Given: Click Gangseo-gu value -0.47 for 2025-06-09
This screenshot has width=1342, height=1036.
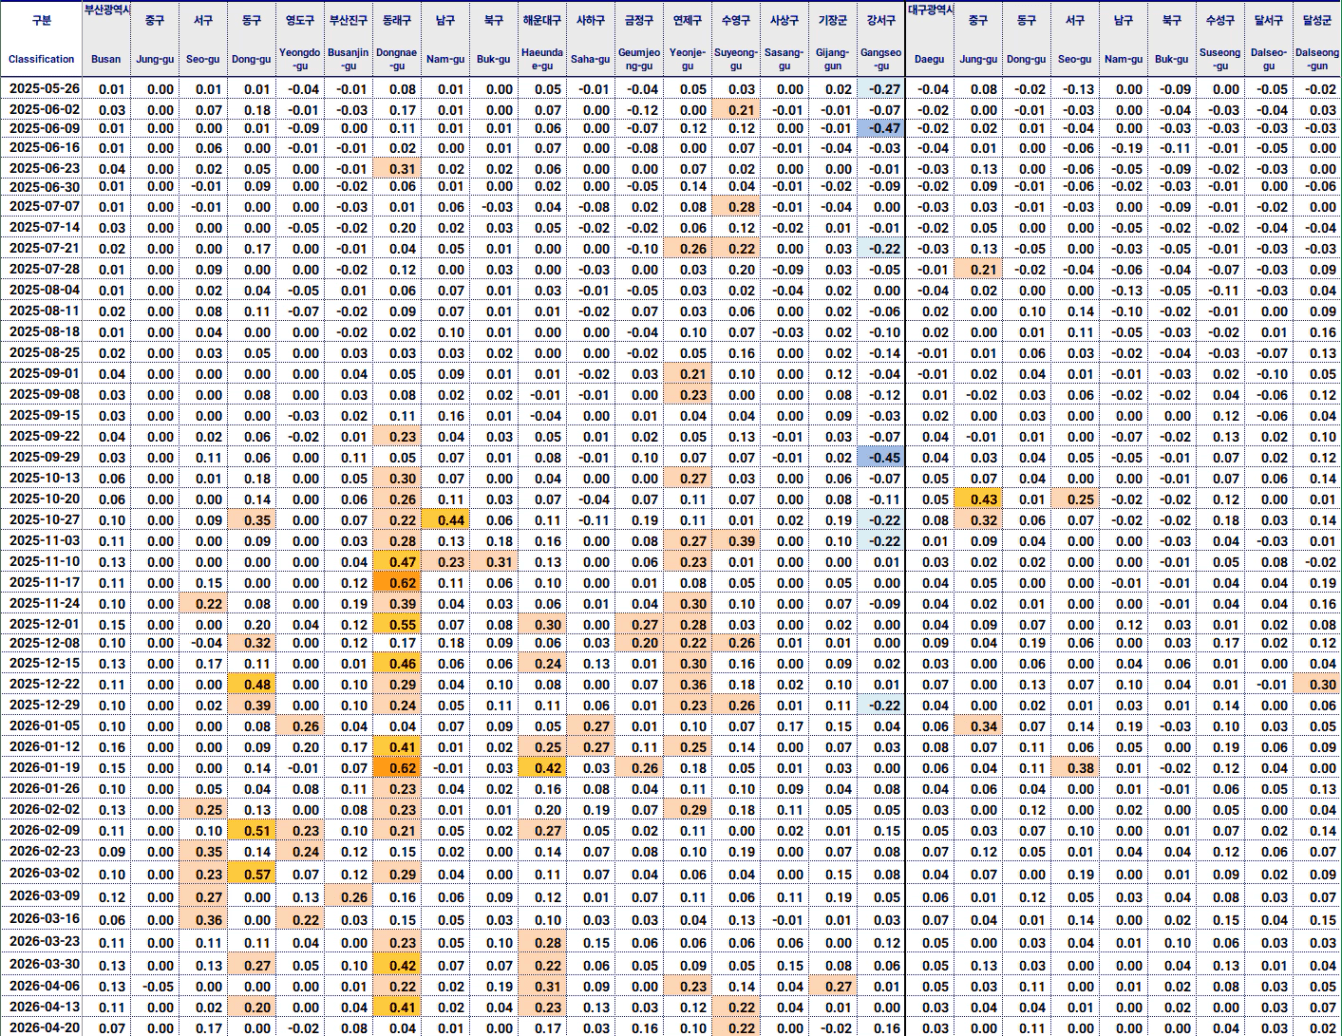Looking at the screenshot, I should click(880, 128).
